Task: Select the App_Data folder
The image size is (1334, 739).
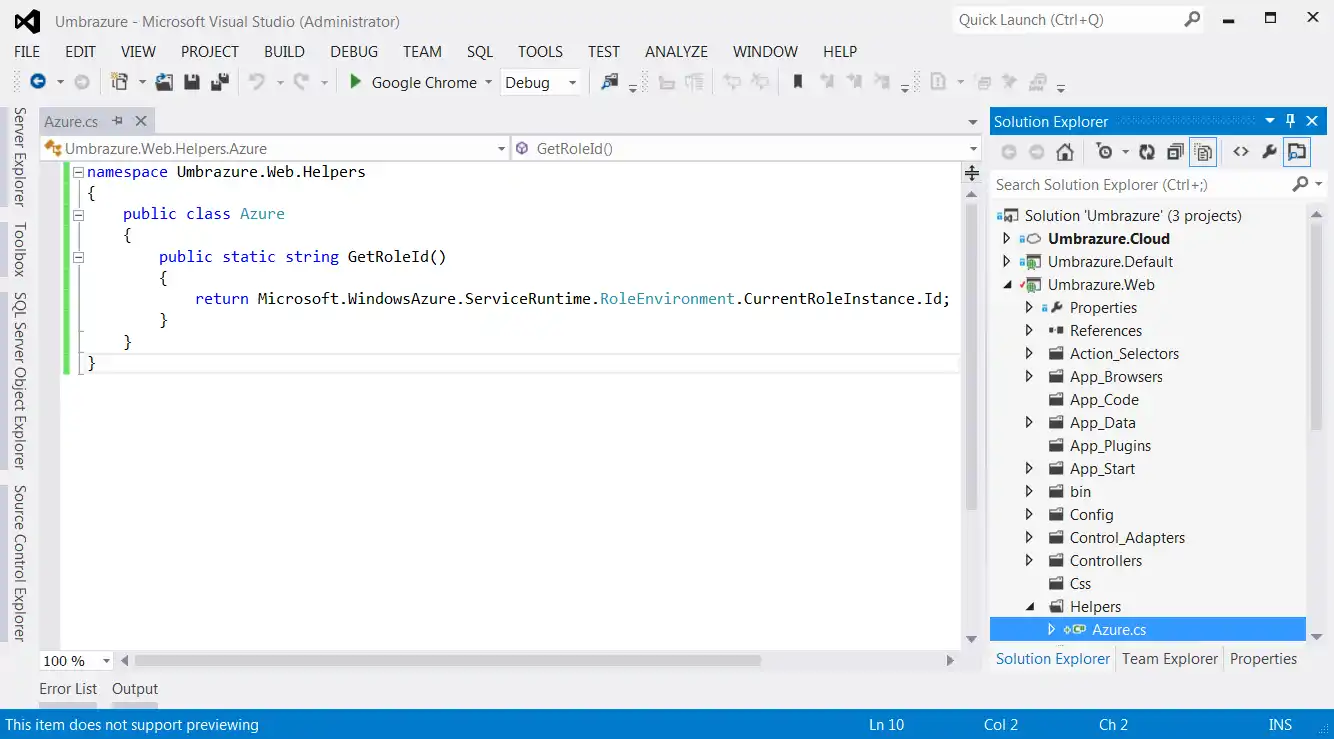Action: pos(1102,423)
